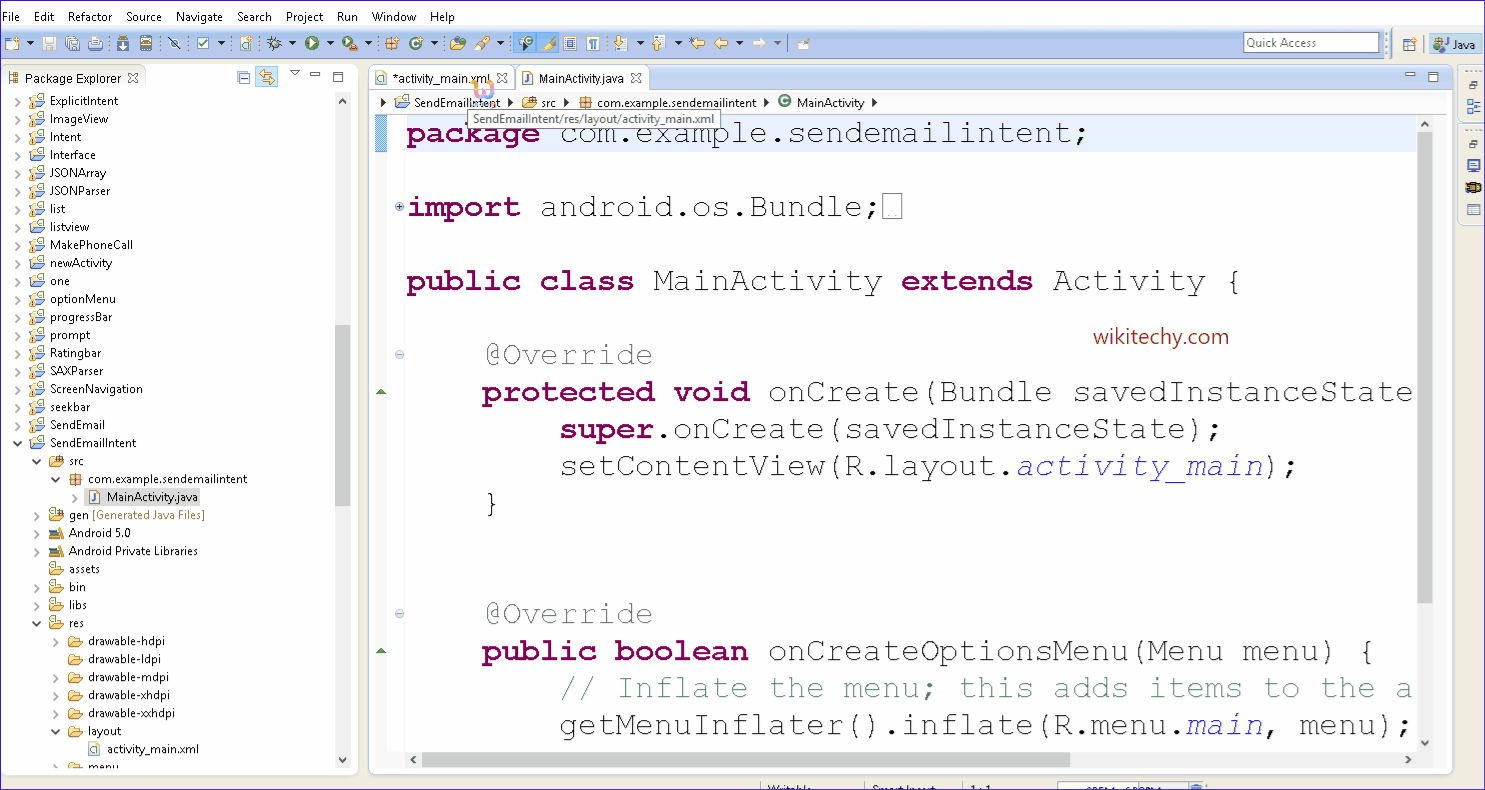Collapse the SendEmailIntent project node

[x=18, y=443]
